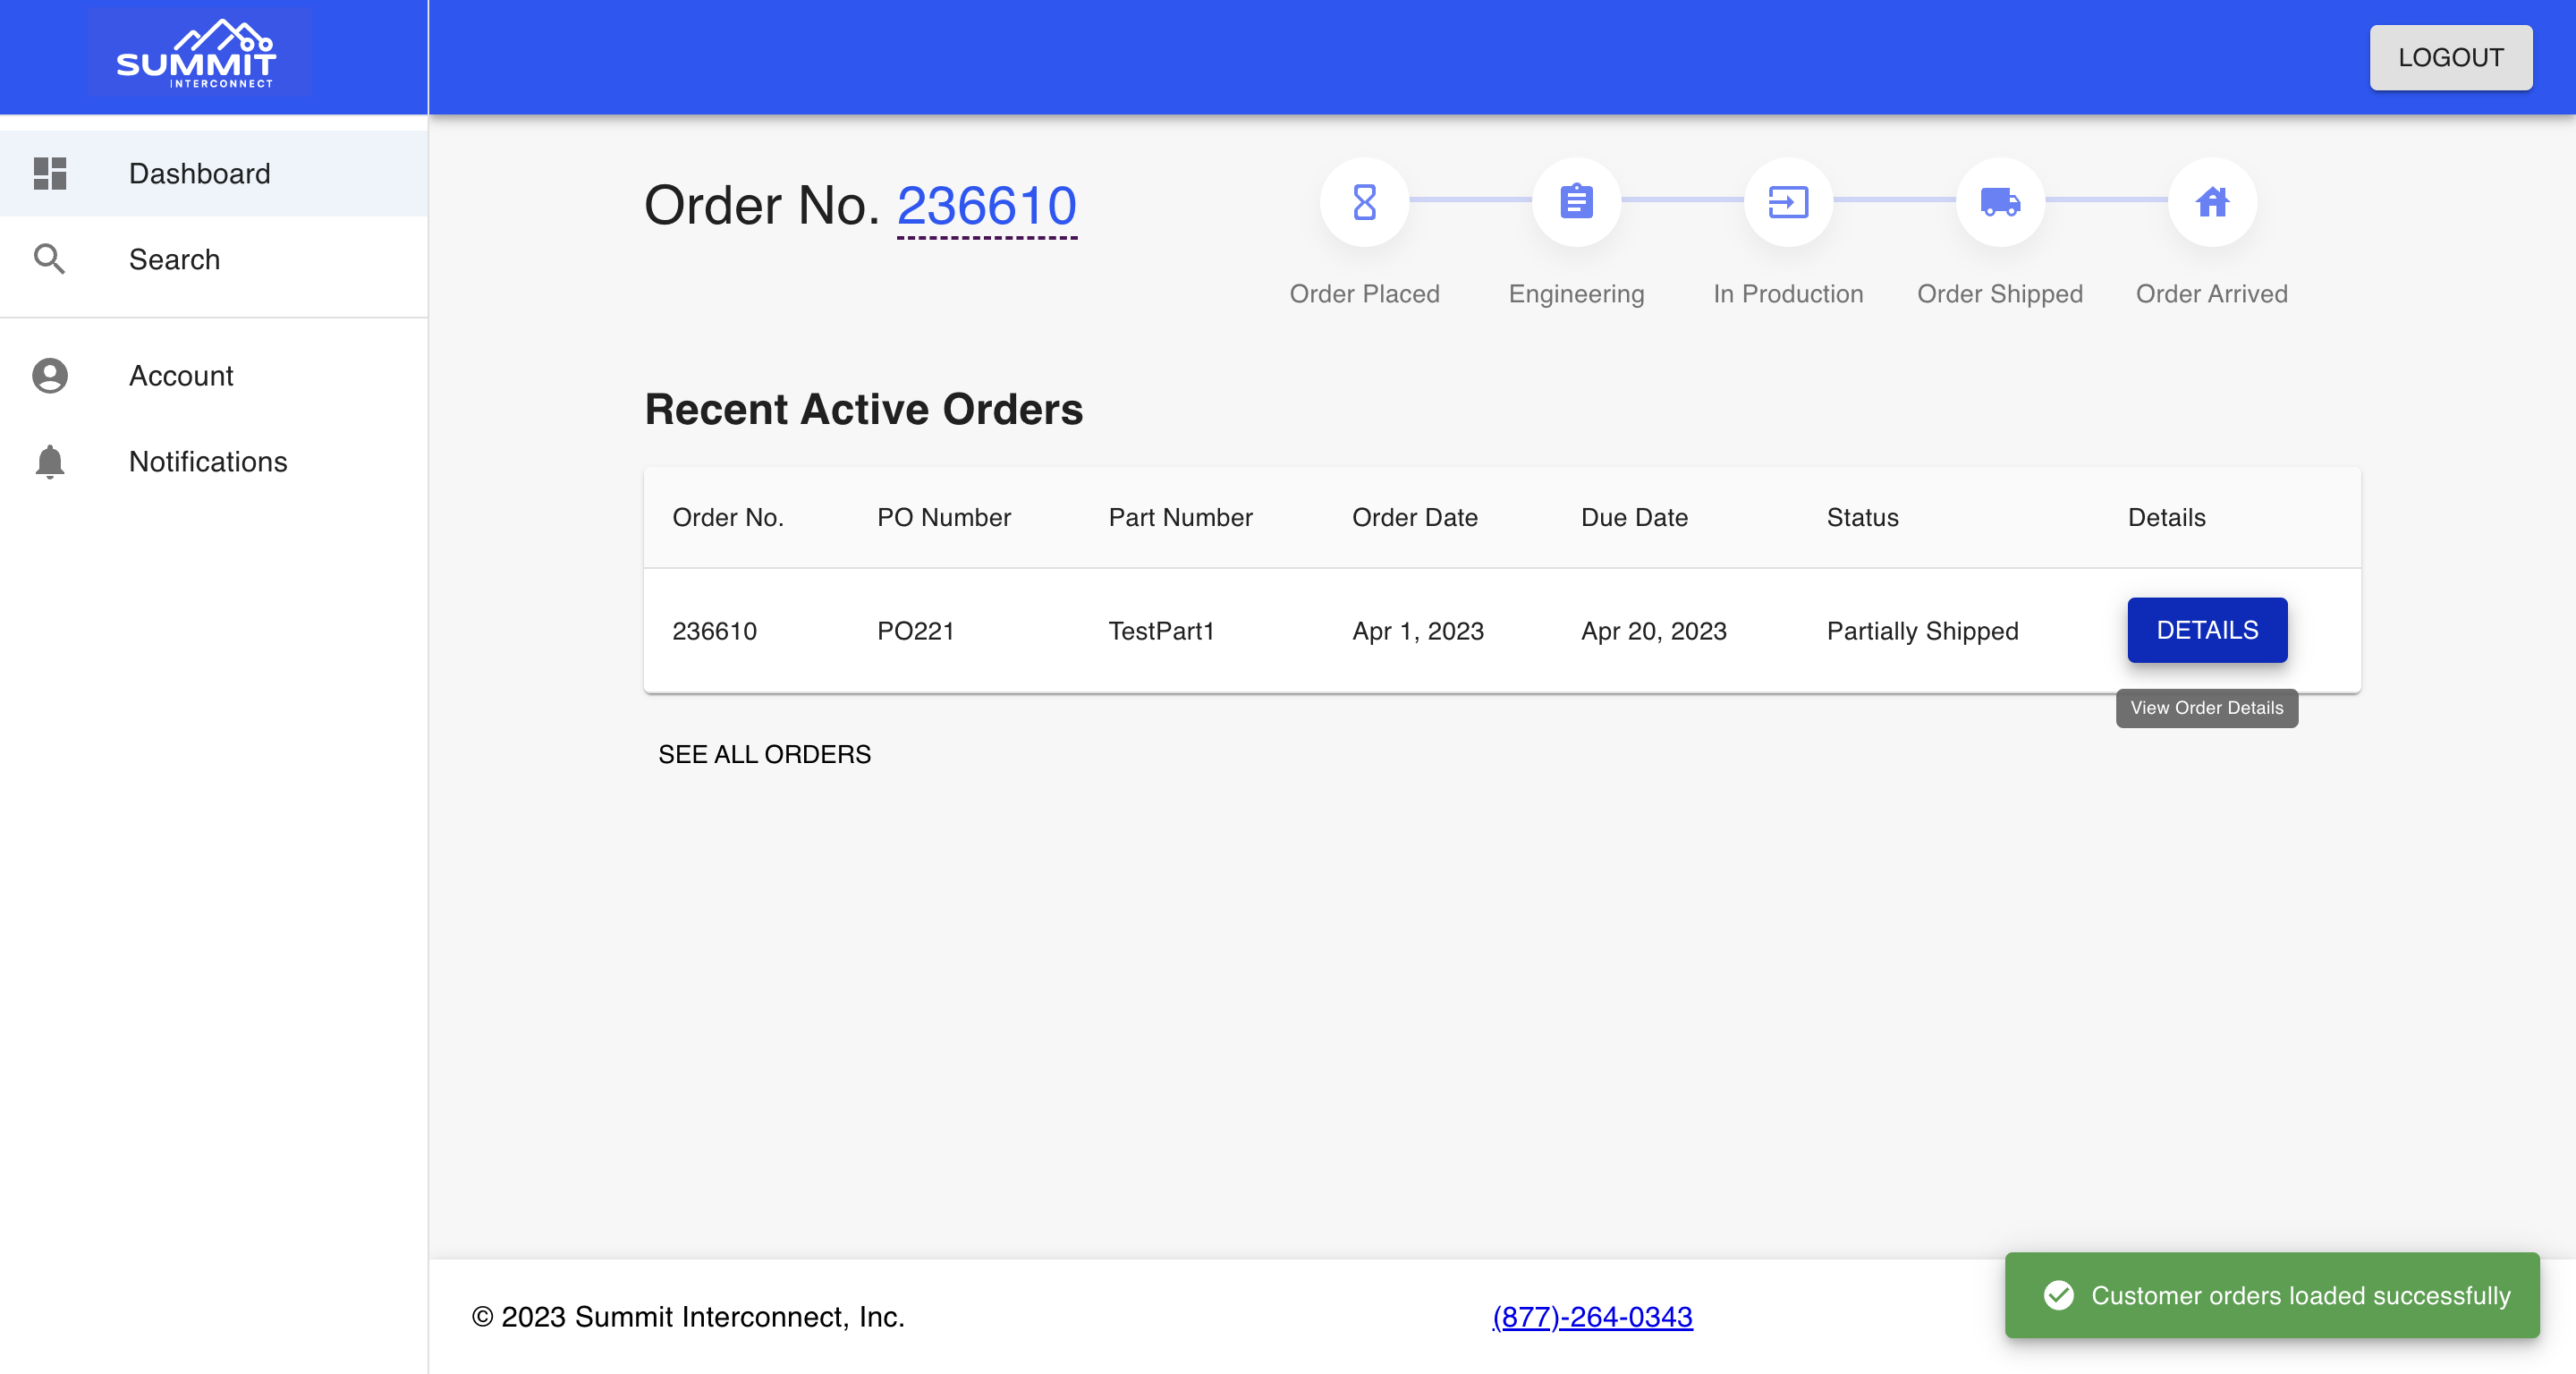The image size is (2576, 1374).
Task: Click the 'Engineering' step label
Action: pyautogui.click(x=1576, y=294)
